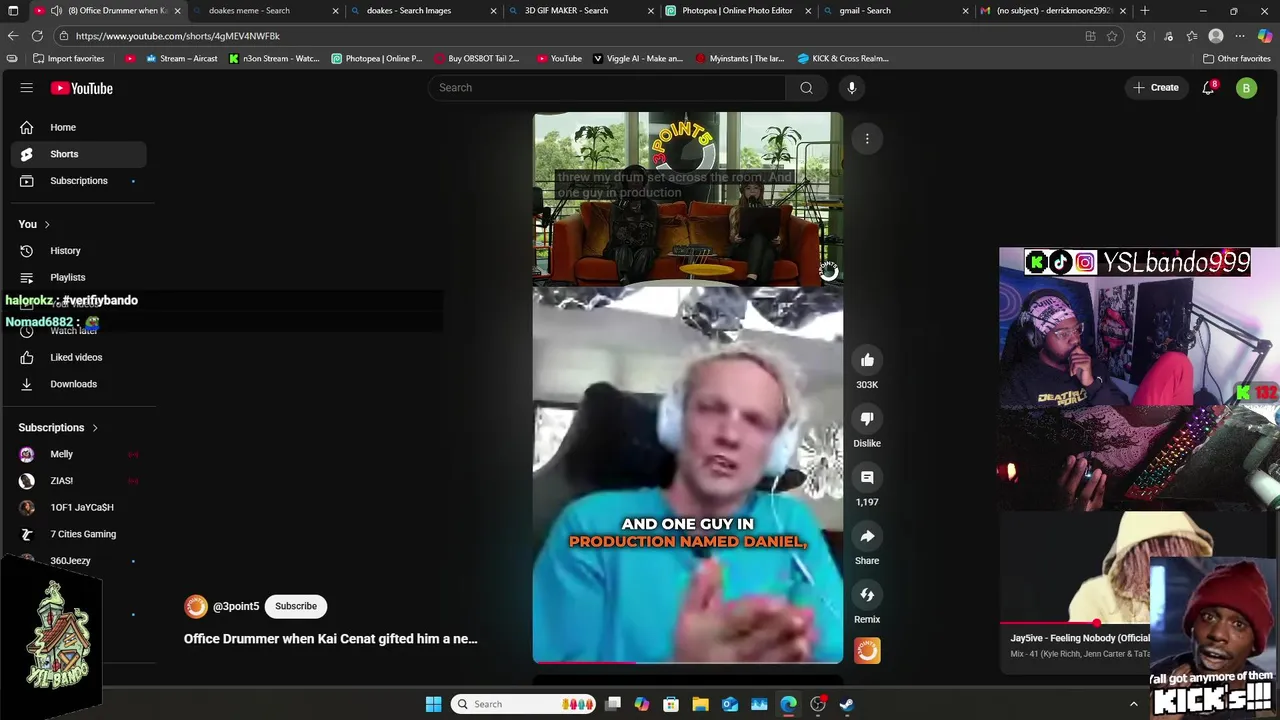Open OBS Studio from taskbar
The width and height of the screenshot is (1280, 720).
tap(818, 704)
